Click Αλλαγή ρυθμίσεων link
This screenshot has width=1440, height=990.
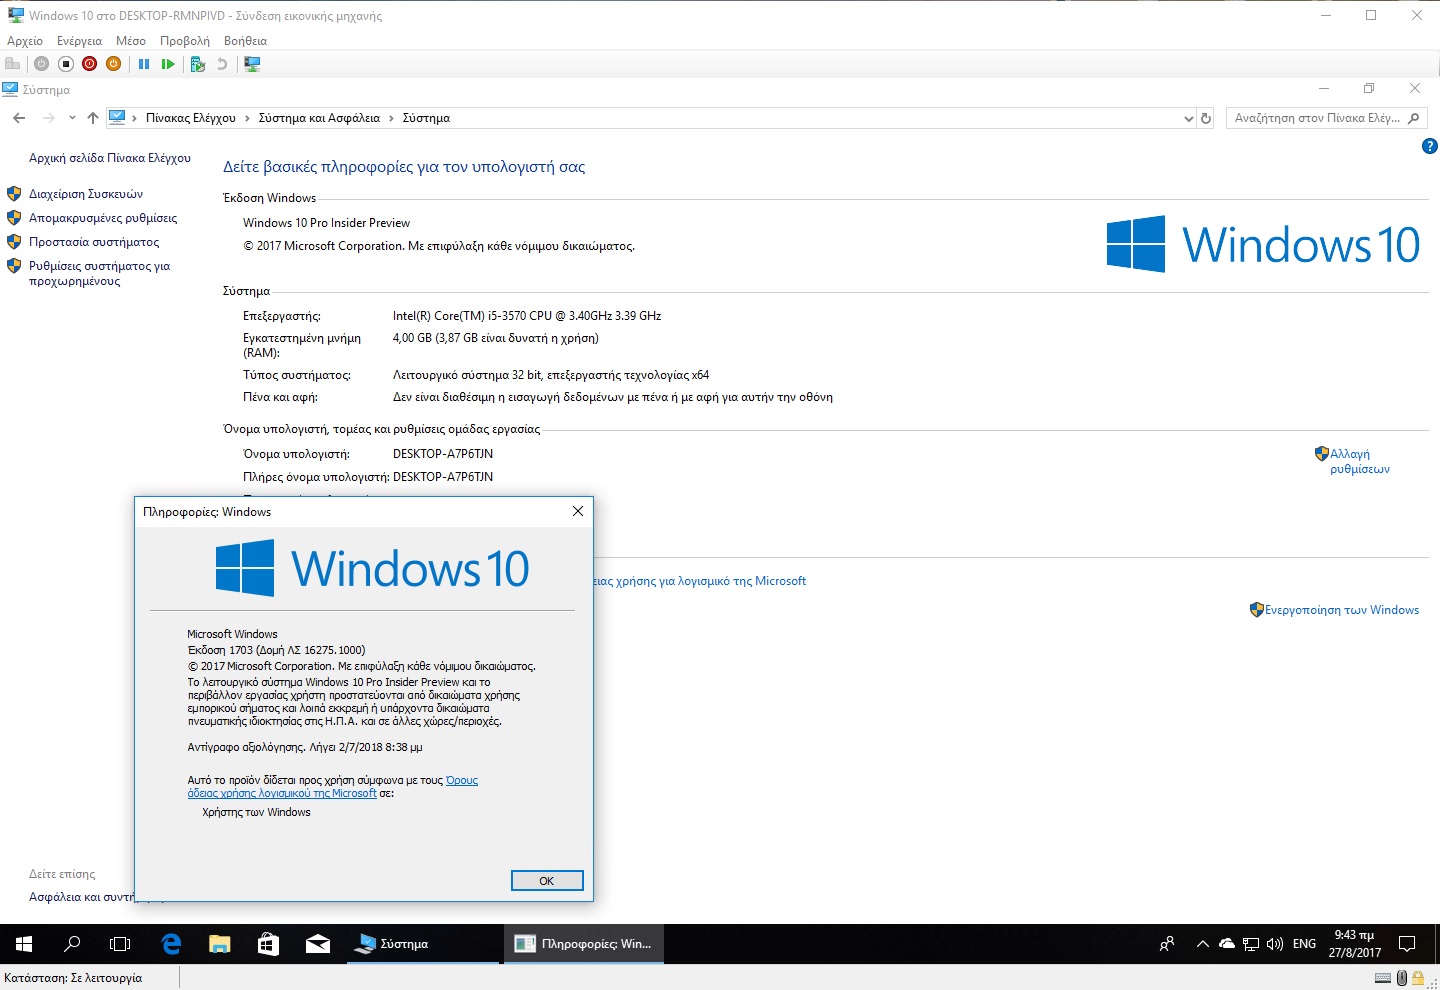click(x=1360, y=461)
